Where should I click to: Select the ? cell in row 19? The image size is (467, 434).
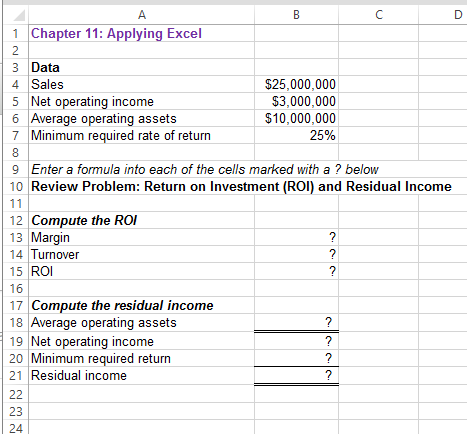296,341
